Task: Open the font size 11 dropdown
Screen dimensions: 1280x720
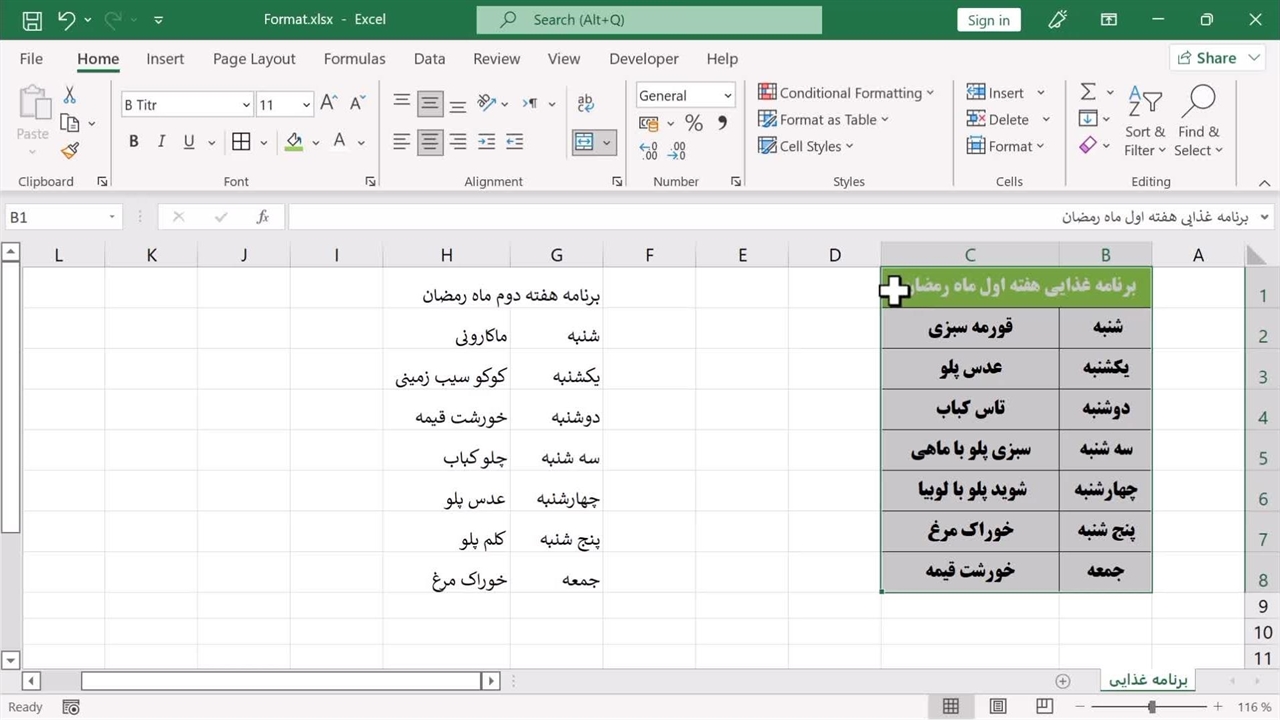Action: coord(306,105)
